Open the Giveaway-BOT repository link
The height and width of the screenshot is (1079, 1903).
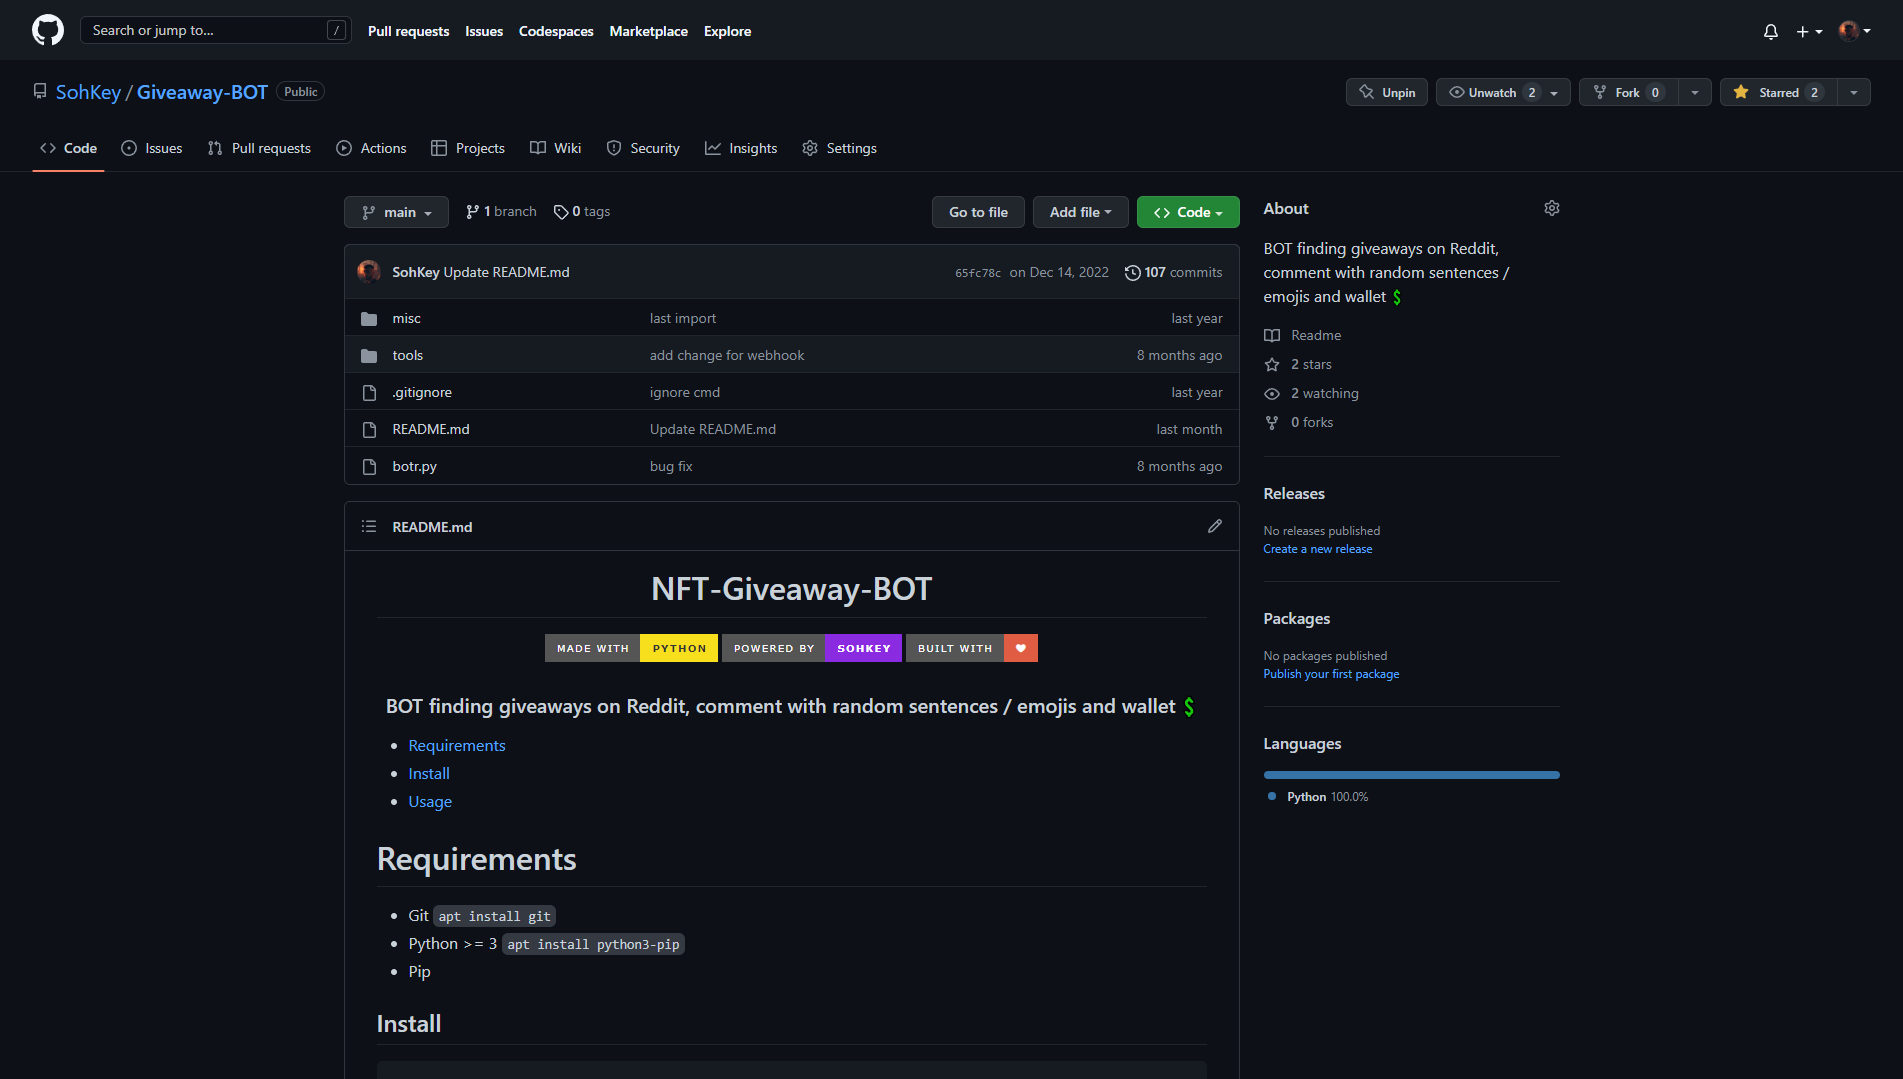[202, 92]
